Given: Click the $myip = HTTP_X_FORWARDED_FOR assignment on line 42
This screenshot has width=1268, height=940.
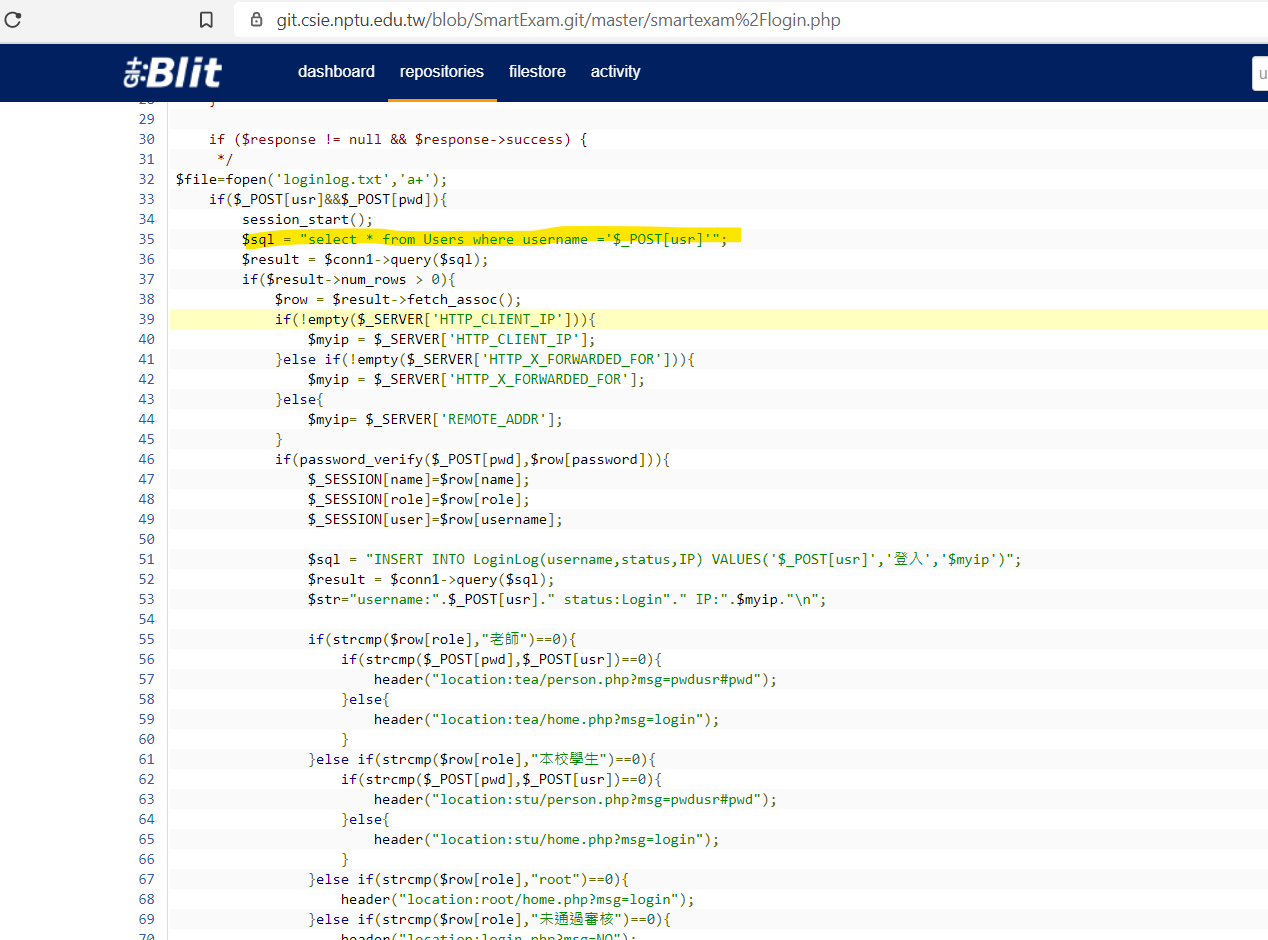Looking at the screenshot, I should [477, 379].
